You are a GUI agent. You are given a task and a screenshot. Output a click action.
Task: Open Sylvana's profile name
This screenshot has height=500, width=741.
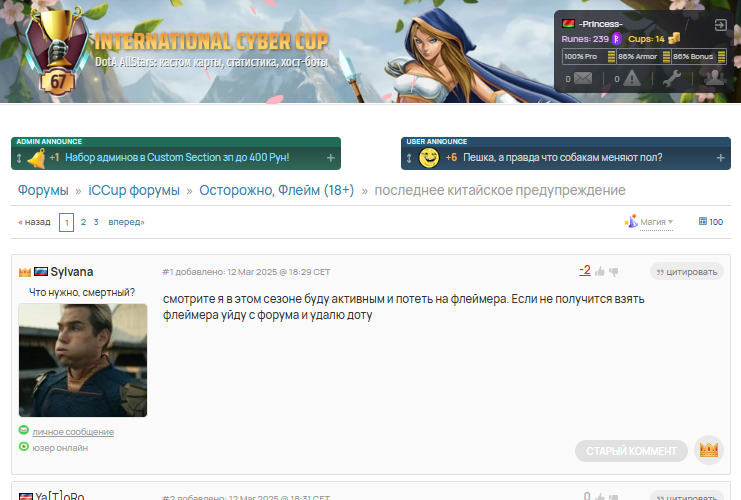[x=72, y=272]
